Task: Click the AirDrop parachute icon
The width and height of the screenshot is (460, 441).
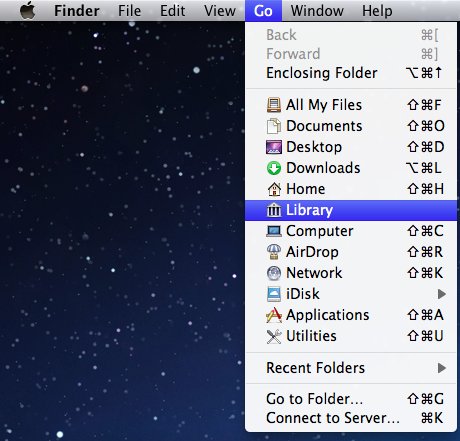Action: 274,252
